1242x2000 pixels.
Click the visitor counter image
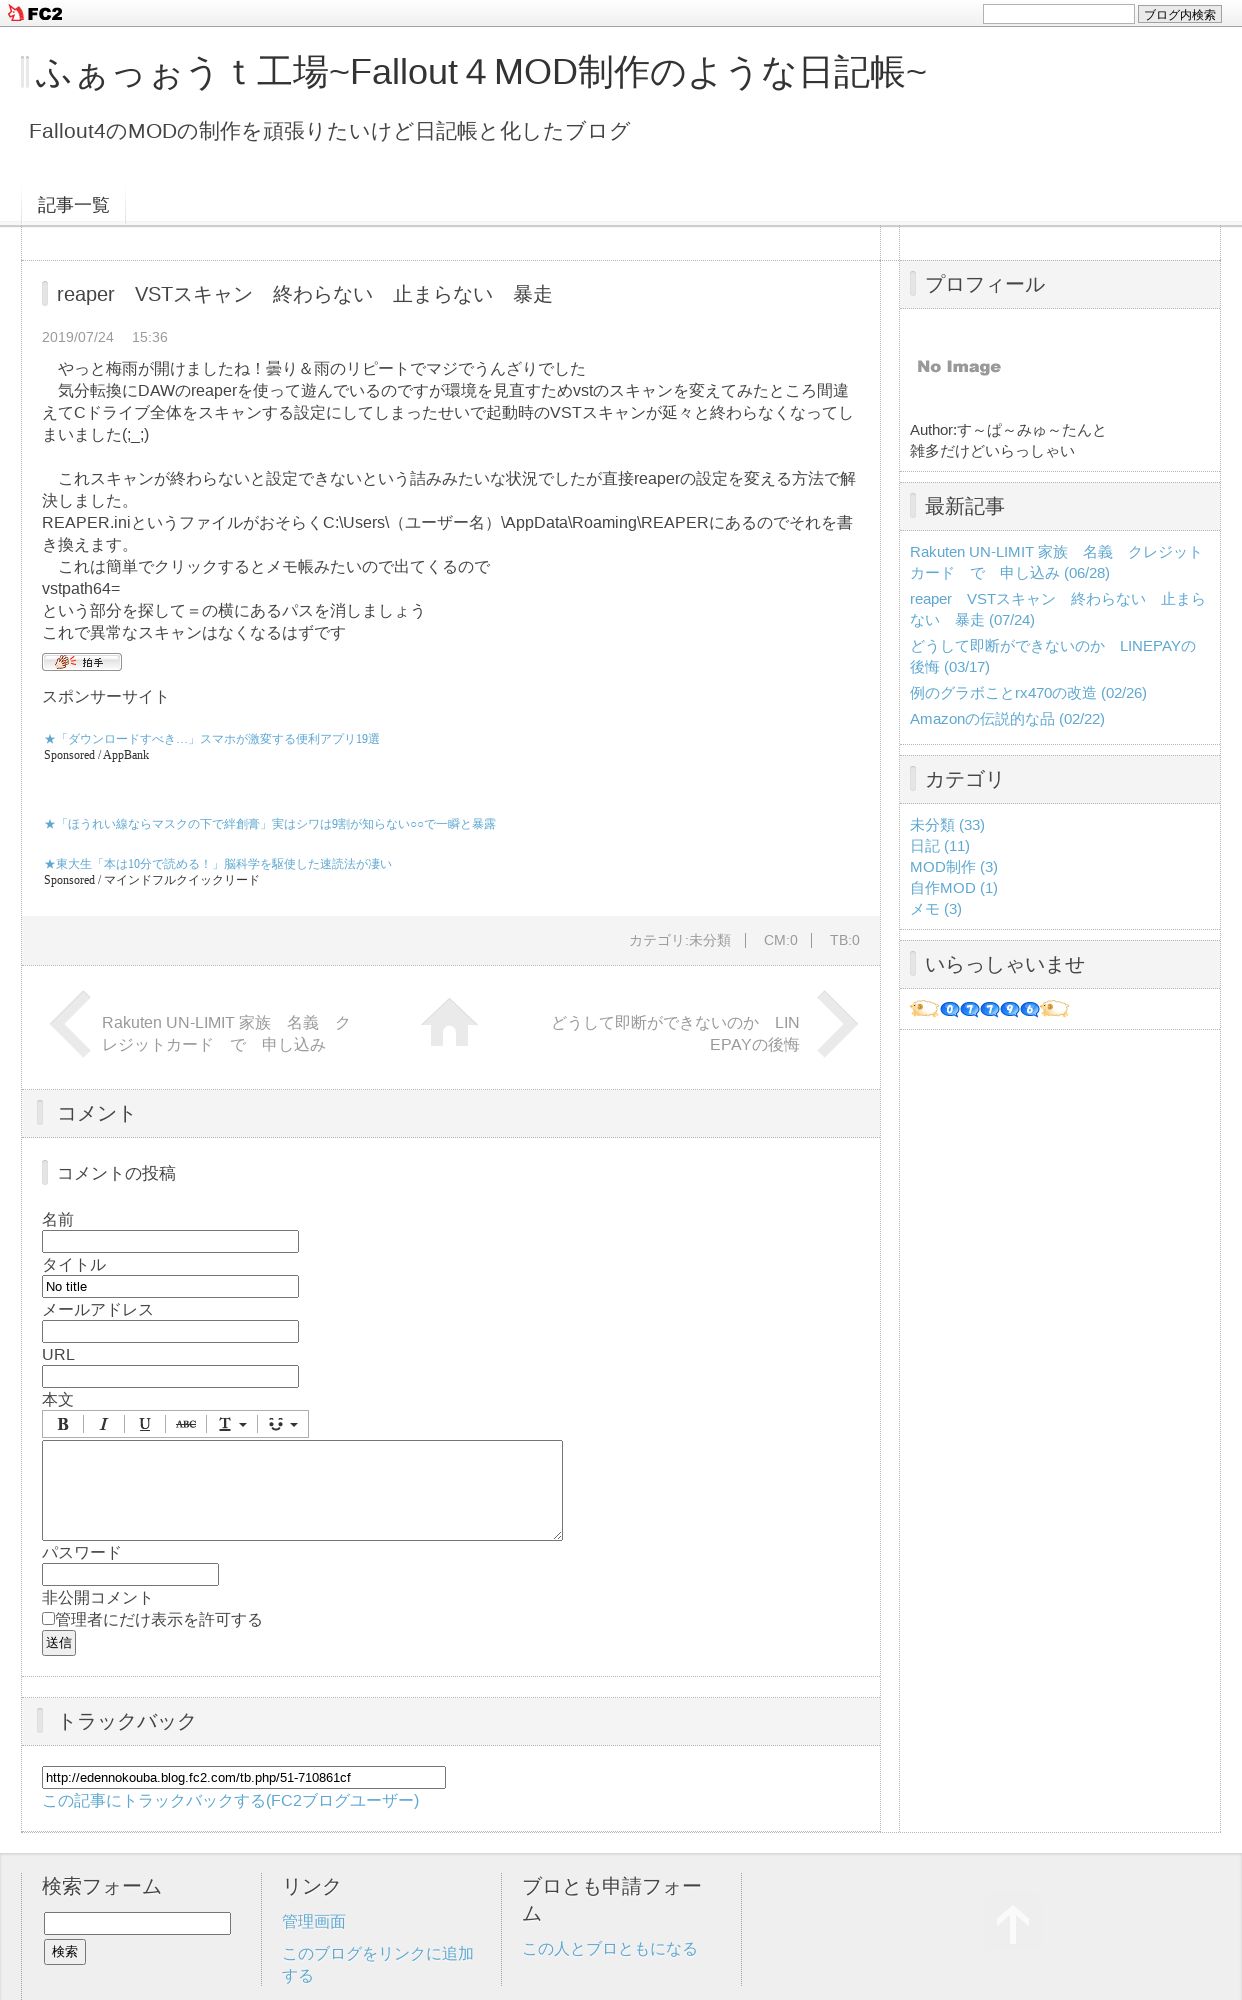click(x=989, y=1008)
